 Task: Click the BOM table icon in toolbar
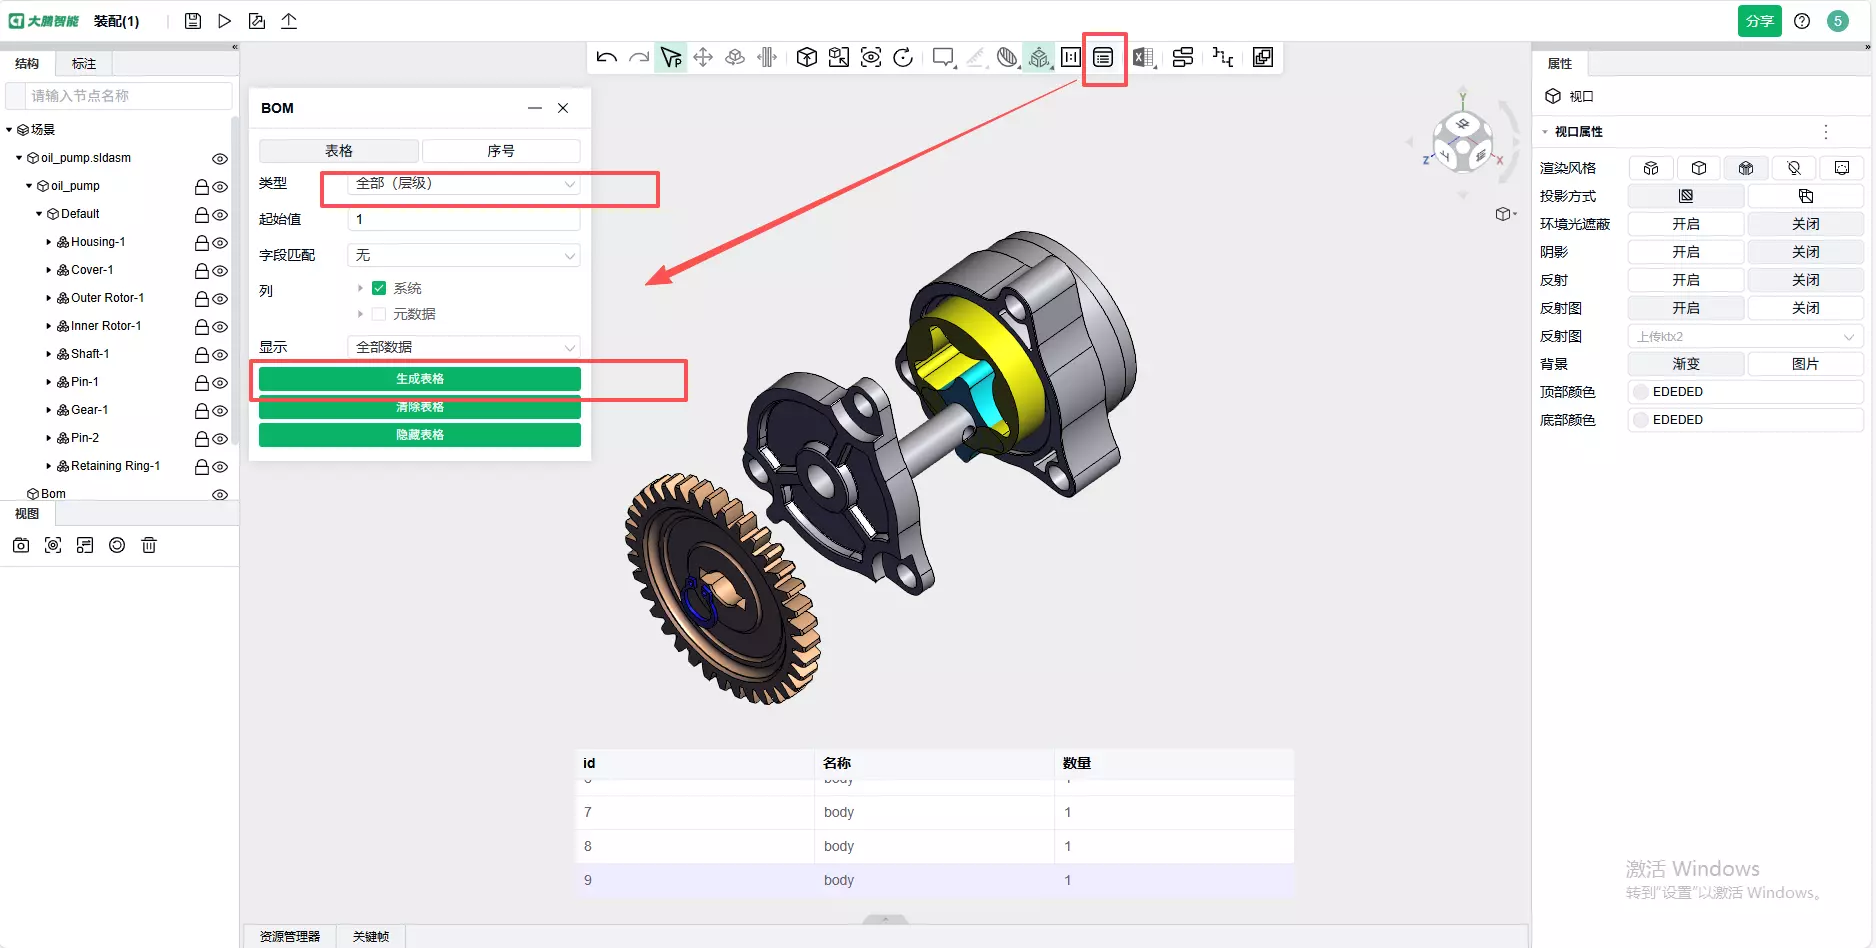click(x=1103, y=58)
